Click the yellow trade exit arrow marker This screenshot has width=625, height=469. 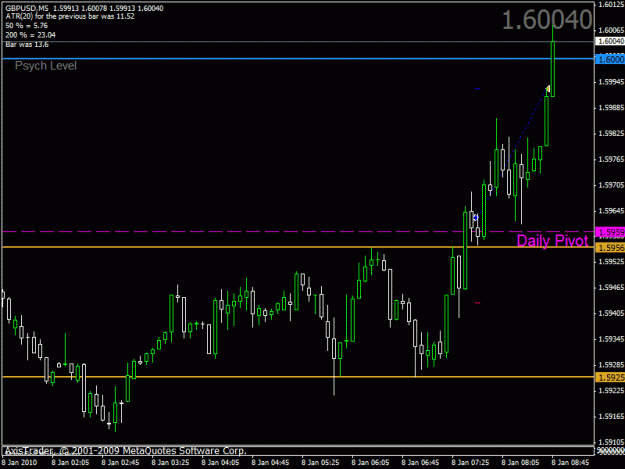[548, 88]
